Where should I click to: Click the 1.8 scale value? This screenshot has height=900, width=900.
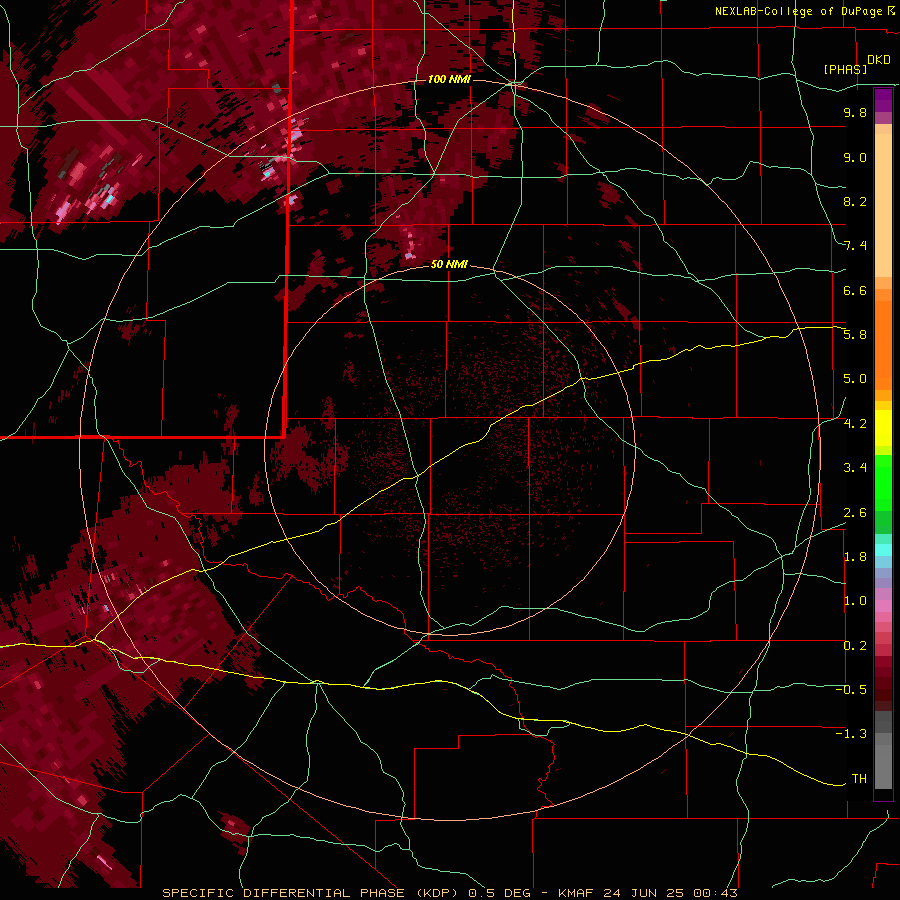(855, 557)
